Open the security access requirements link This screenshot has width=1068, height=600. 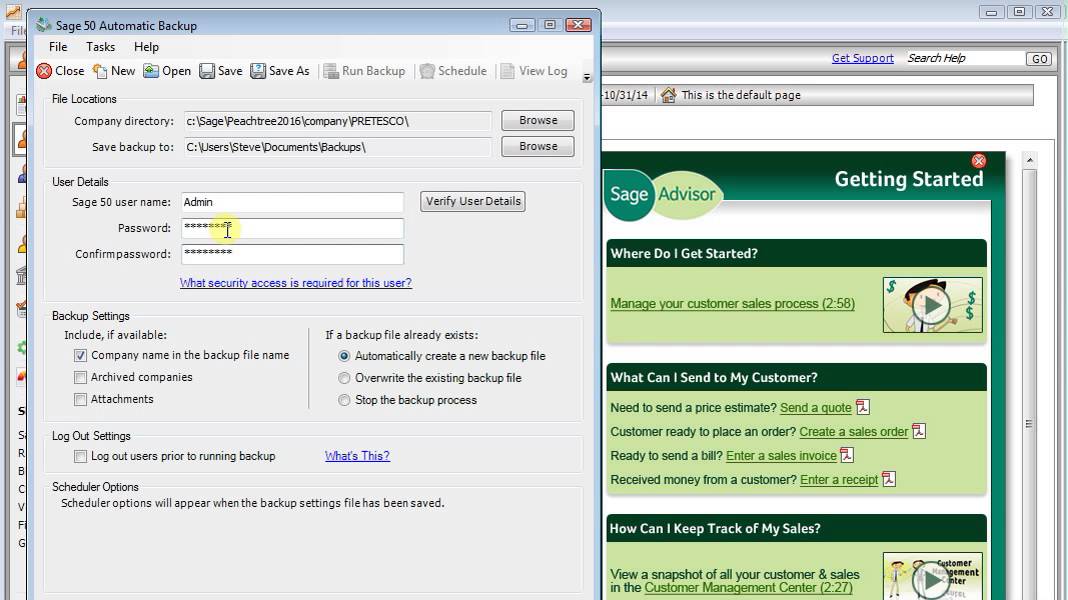[x=296, y=283]
